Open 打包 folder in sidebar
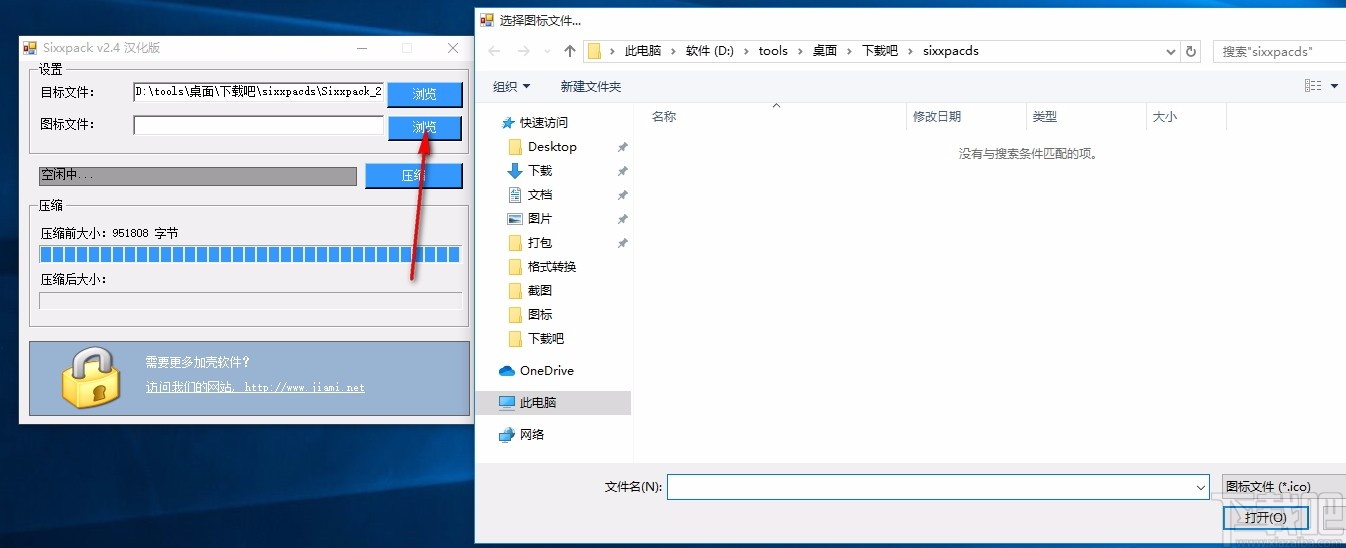1346x548 pixels. point(540,242)
